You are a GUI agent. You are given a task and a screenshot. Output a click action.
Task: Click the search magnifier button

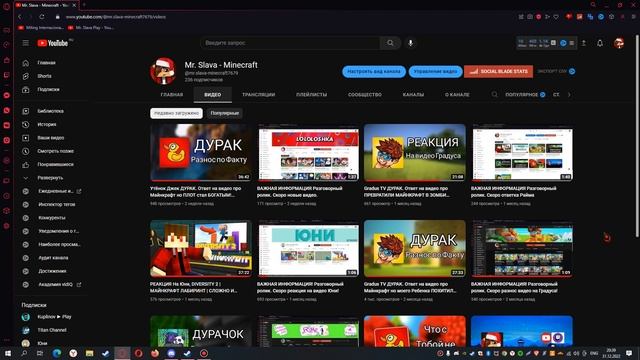click(x=390, y=43)
